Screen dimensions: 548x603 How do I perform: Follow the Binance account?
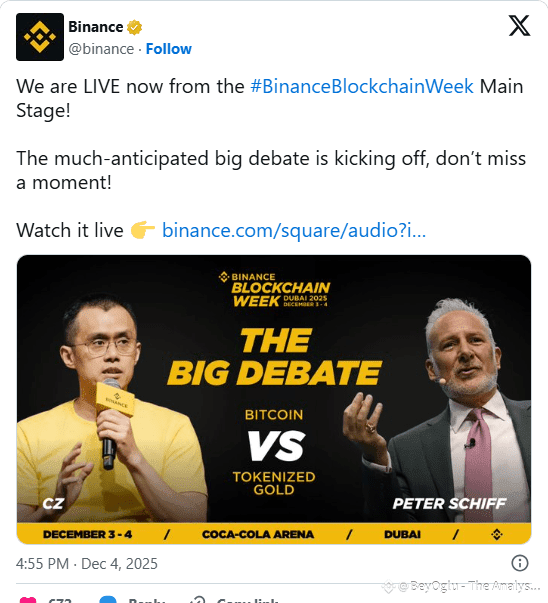tap(168, 49)
